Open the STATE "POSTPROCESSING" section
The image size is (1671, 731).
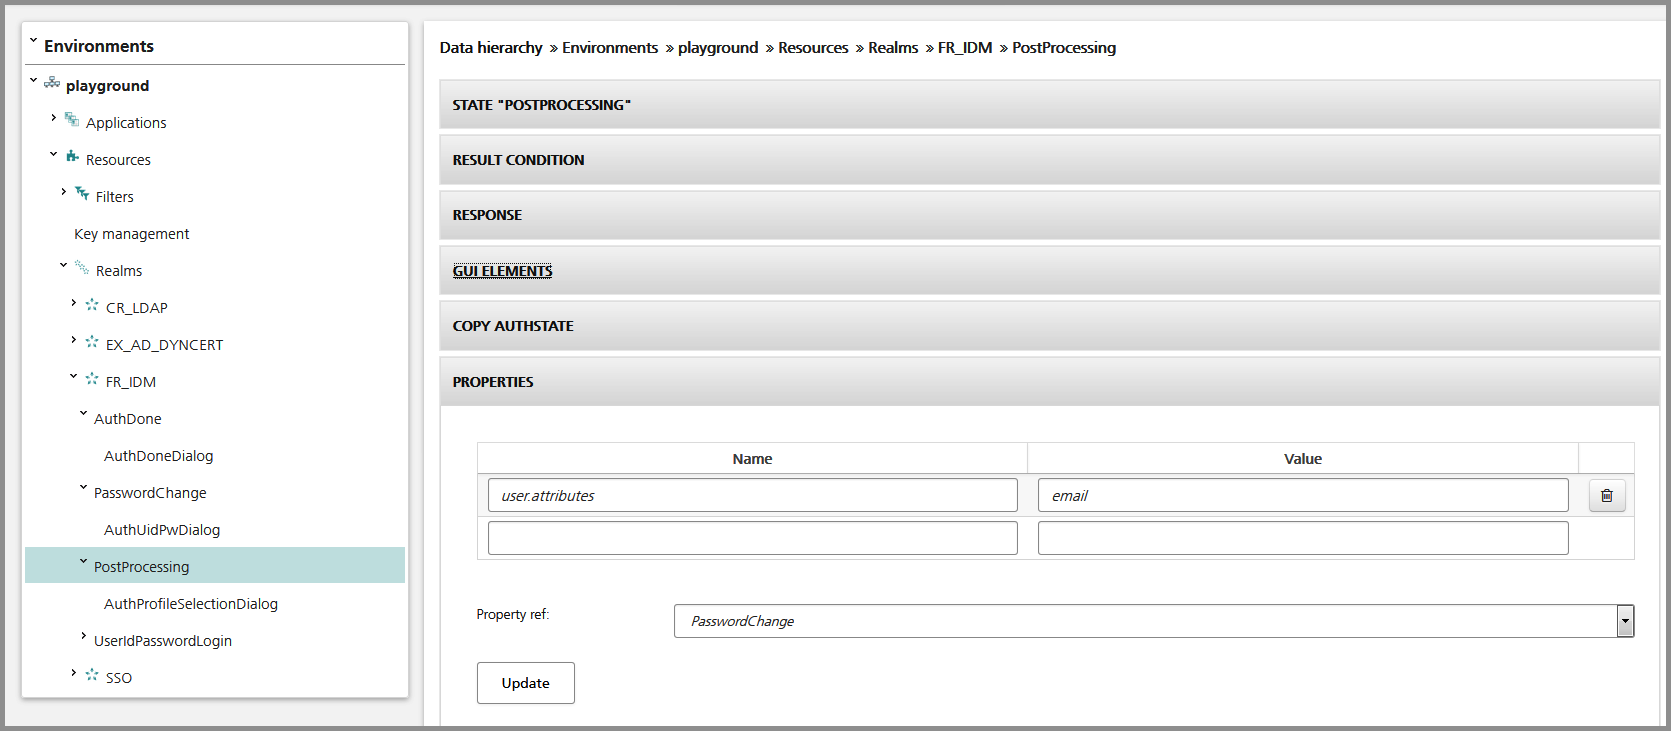click(x=1049, y=105)
